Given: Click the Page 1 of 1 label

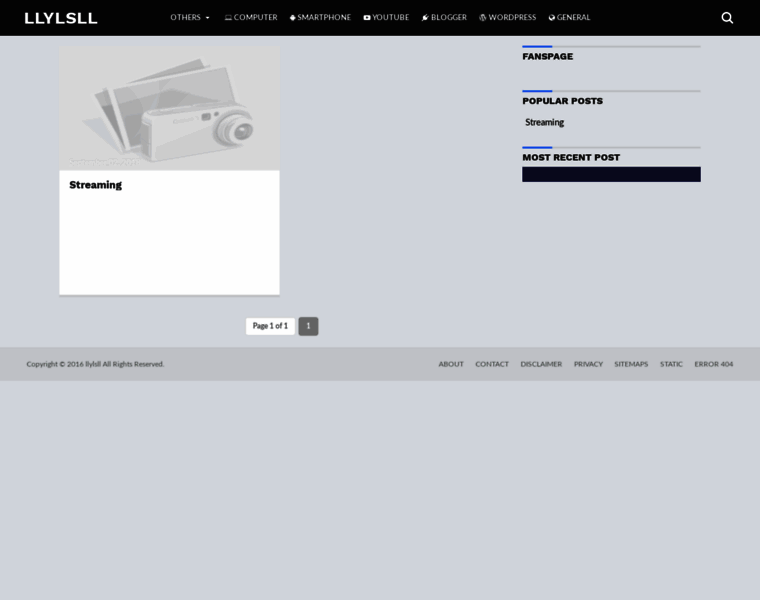Looking at the screenshot, I should (270, 326).
